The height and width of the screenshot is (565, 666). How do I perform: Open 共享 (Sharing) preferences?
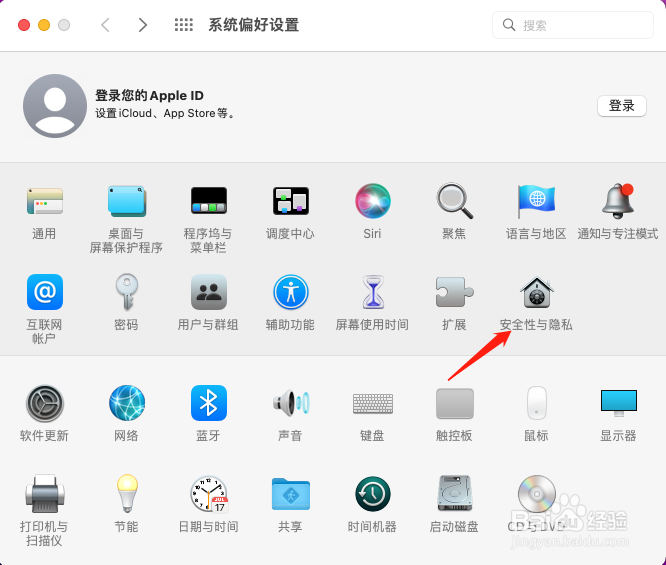click(x=291, y=494)
